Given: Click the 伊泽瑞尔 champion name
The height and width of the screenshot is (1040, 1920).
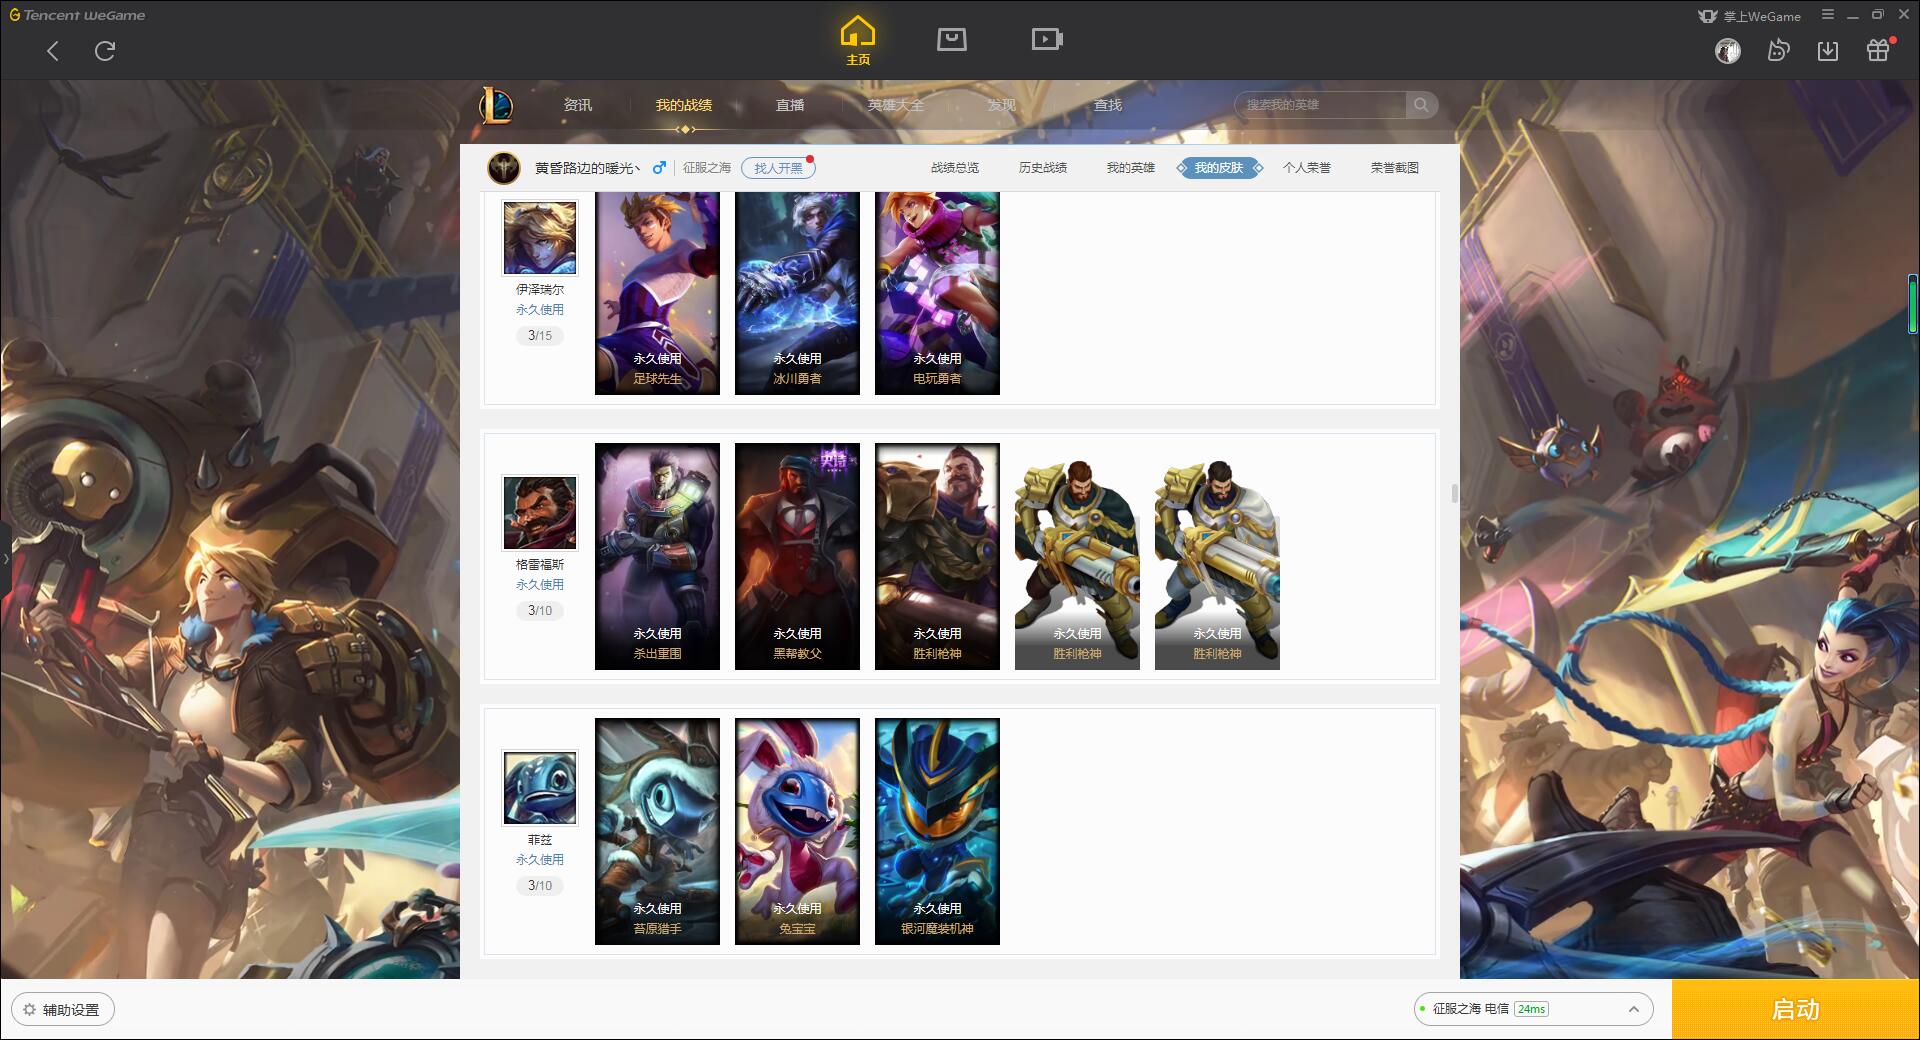Looking at the screenshot, I should [x=540, y=290].
